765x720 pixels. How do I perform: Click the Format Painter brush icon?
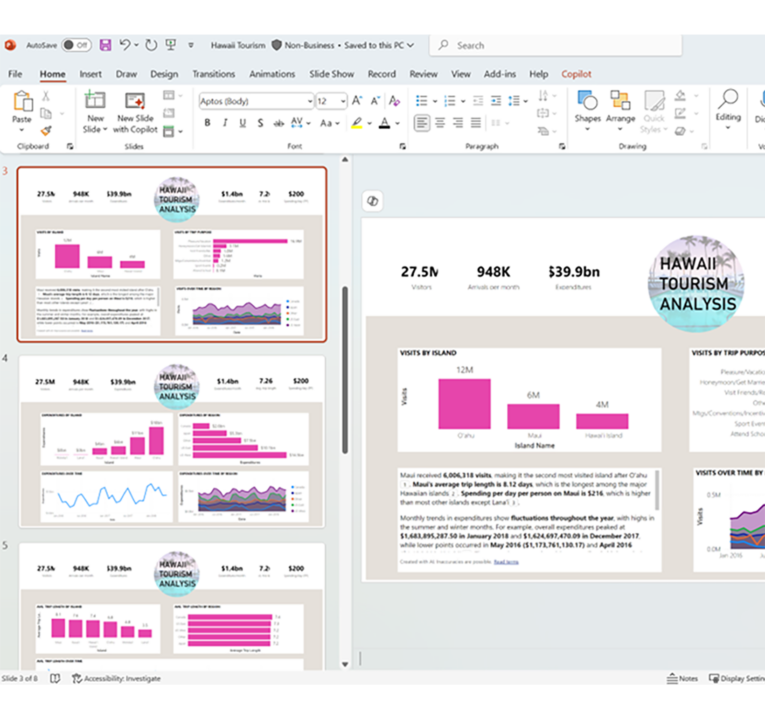(x=46, y=131)
